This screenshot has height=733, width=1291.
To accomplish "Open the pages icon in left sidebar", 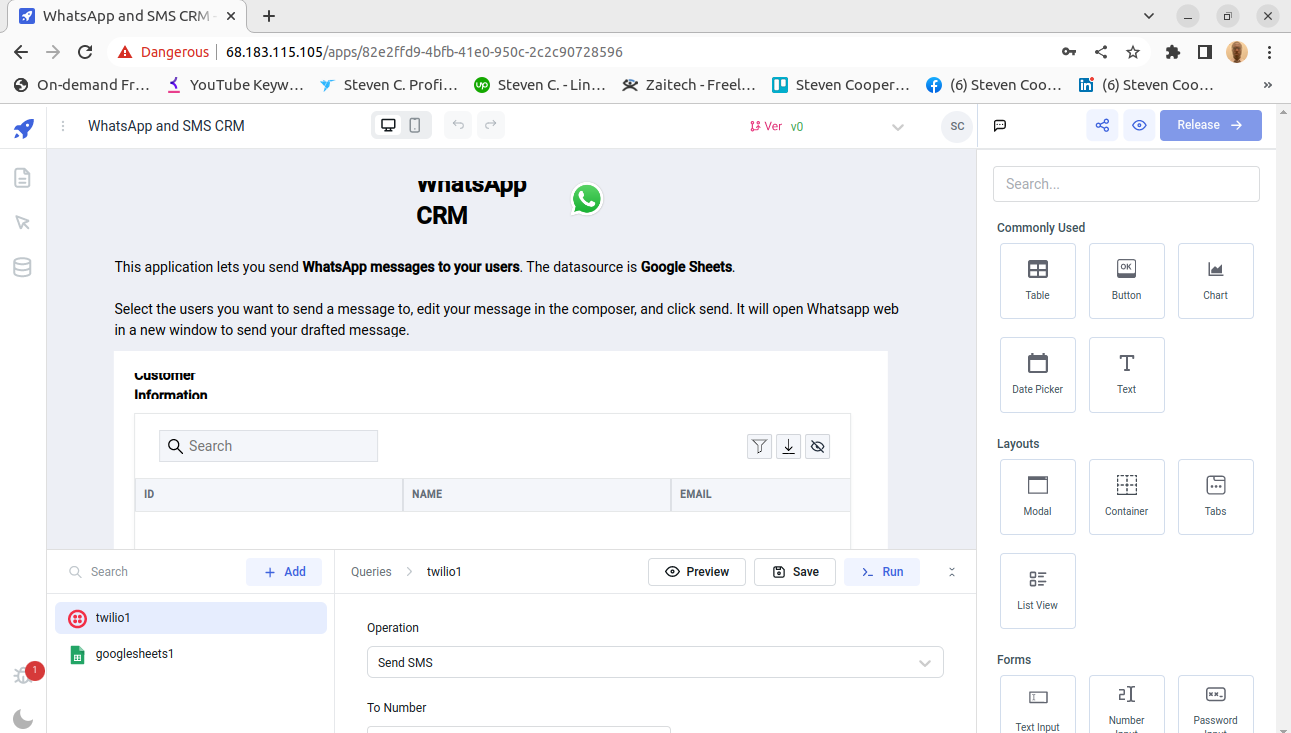I will coord(22,178).
